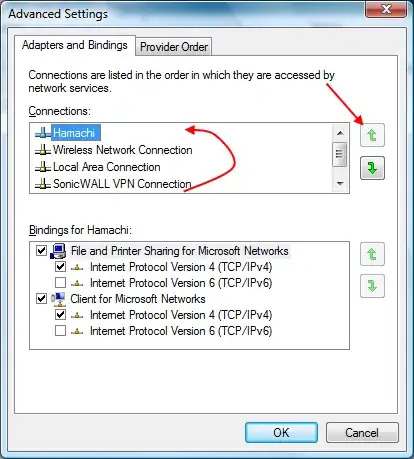Enable IPv6 under Client for Microsoft Networks
This screenshot has width=414, height=459.
click(x=60, y=331)
